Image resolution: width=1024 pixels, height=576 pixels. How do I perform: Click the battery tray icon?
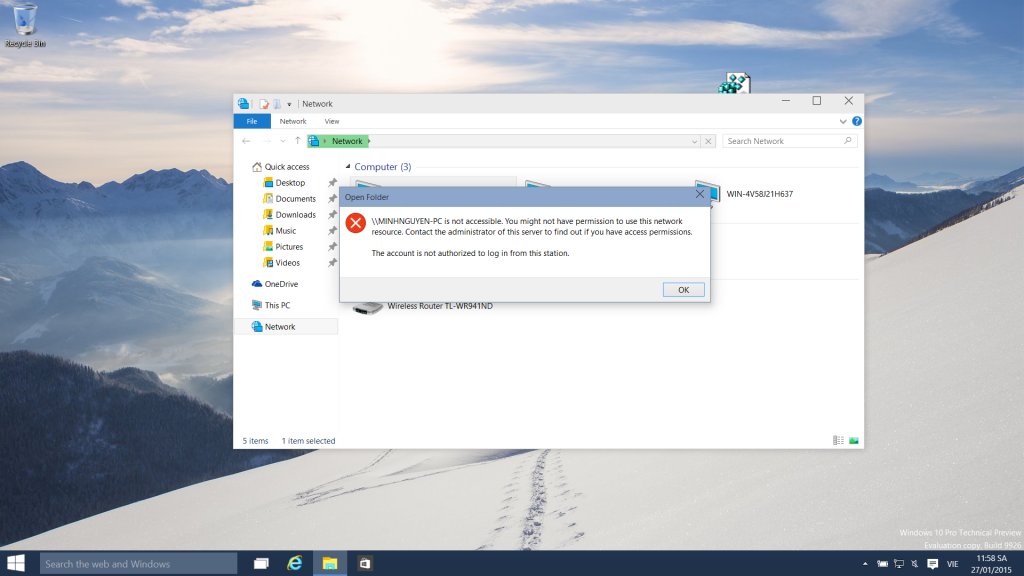tap(882, 564)
